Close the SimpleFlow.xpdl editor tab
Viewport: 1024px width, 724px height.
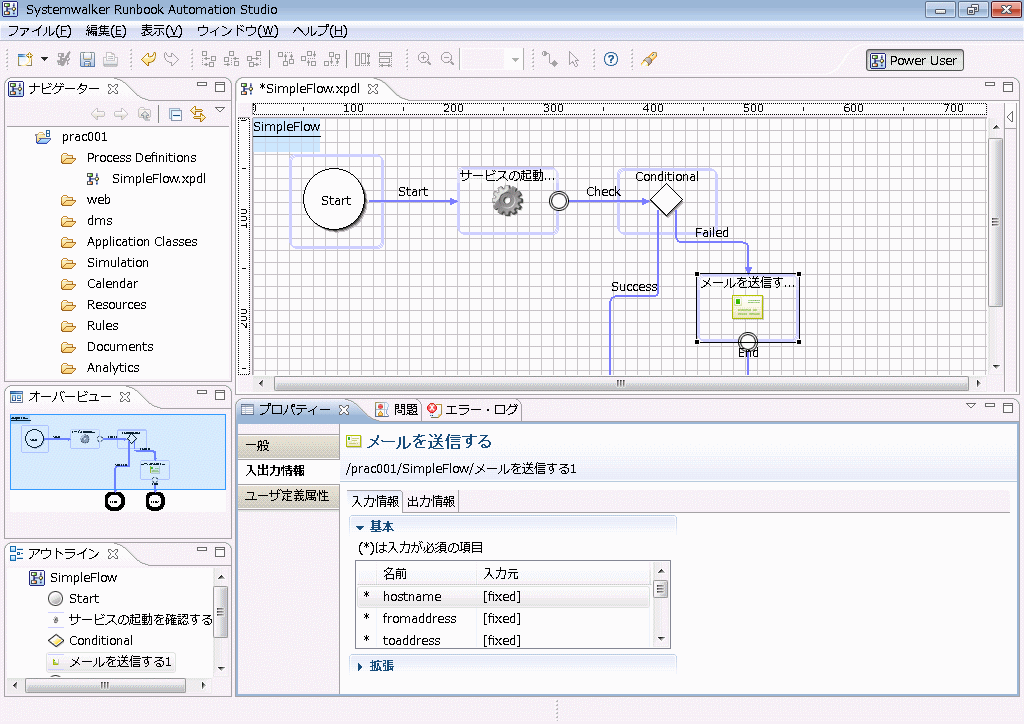click(373, 89)
